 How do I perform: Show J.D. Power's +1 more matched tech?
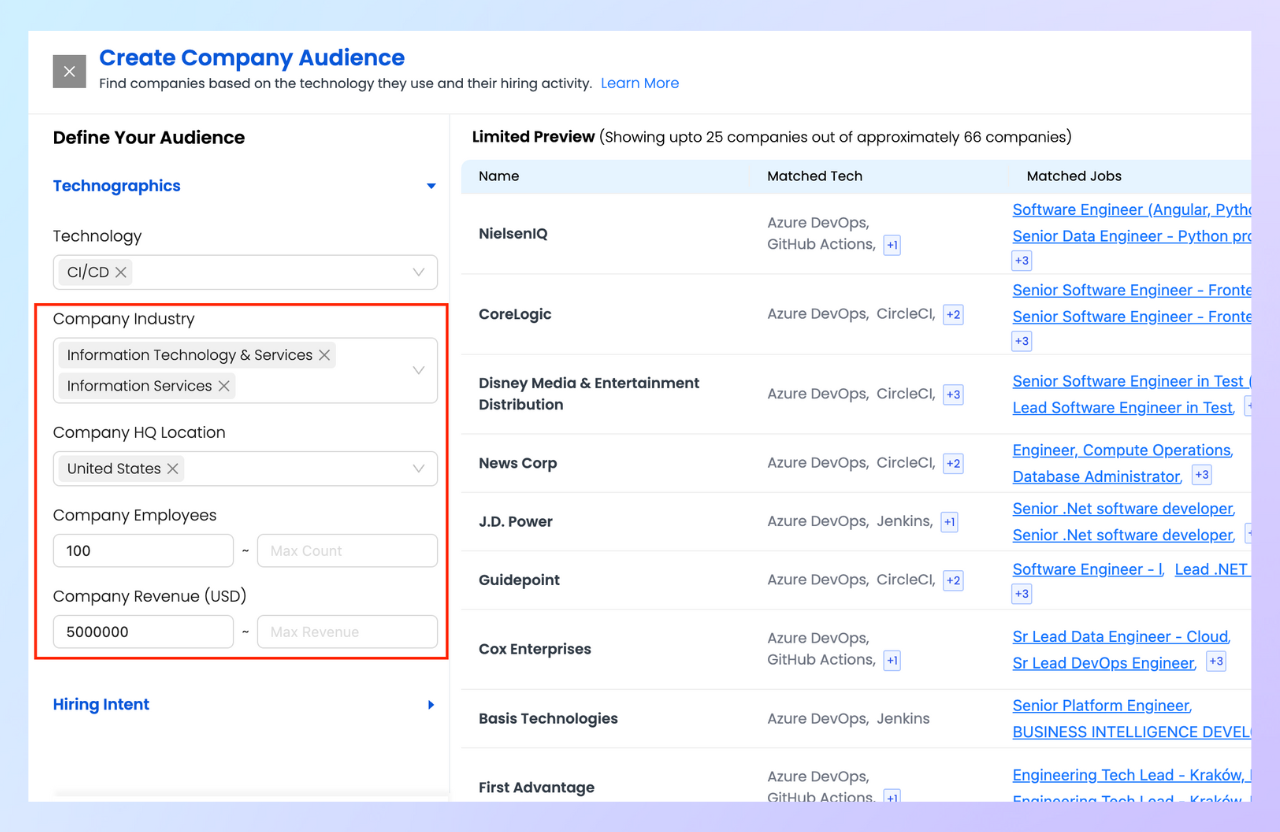(x=949, y=522)
